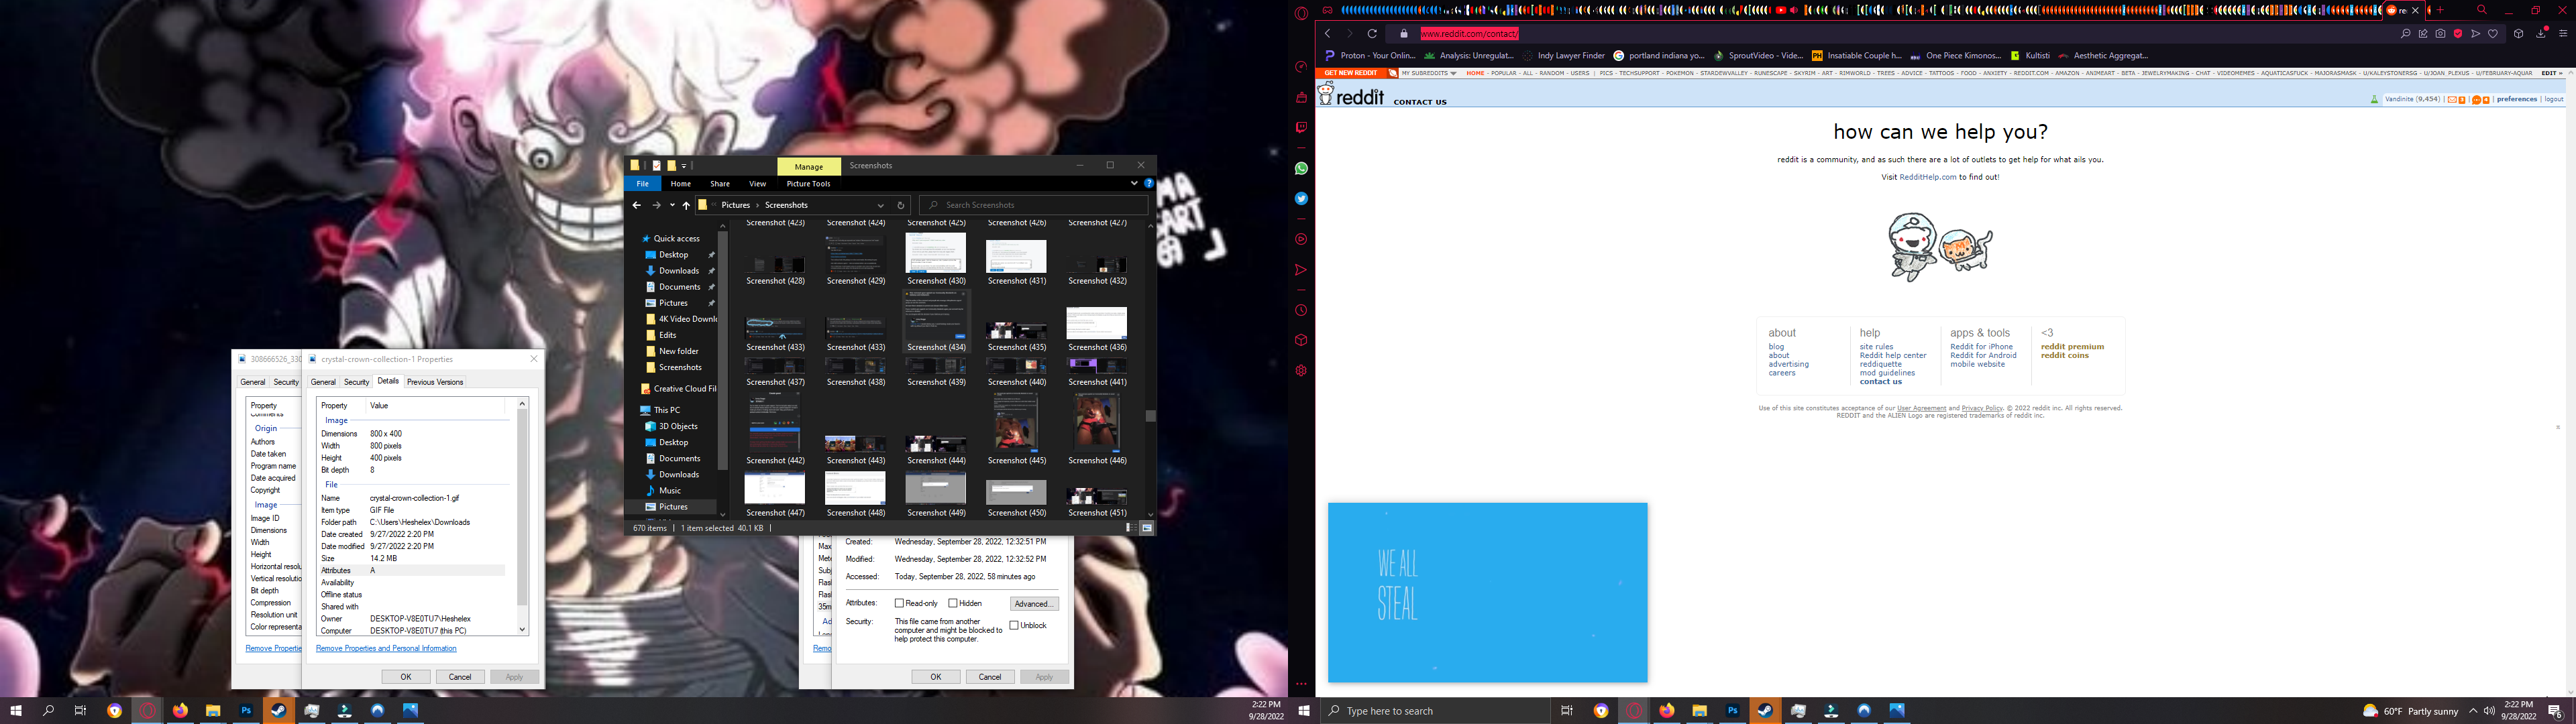Click the browser's back arrow
2576x724 pixels.
[1327, 34]
